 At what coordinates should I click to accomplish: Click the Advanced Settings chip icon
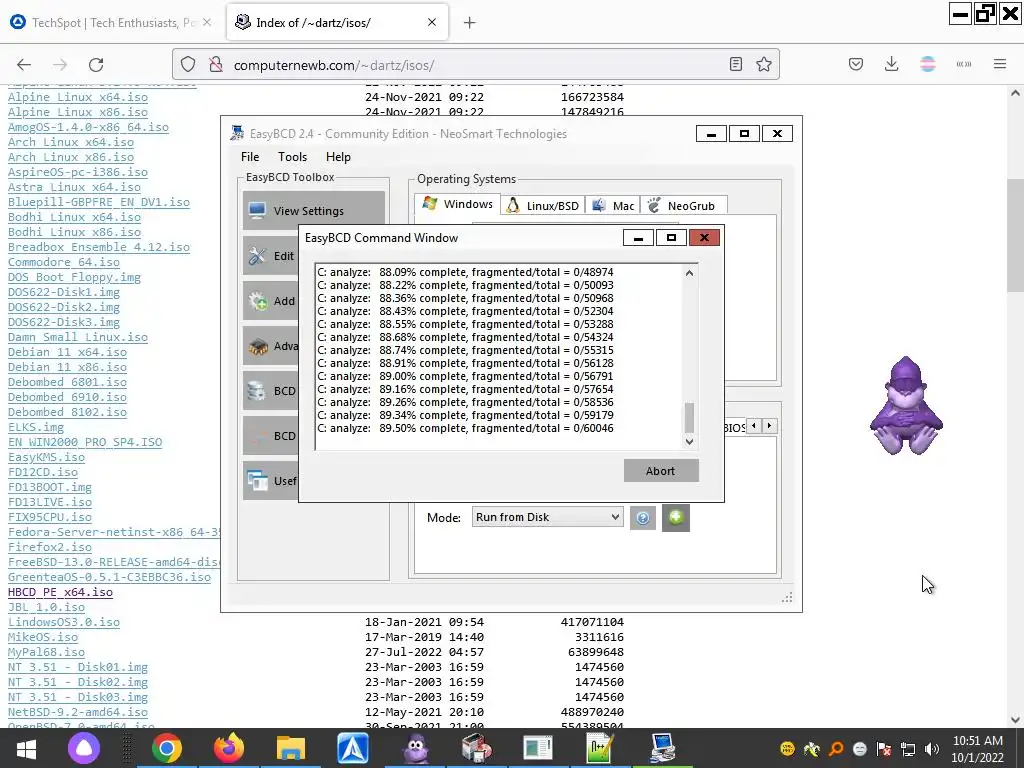tap(257, 346)
